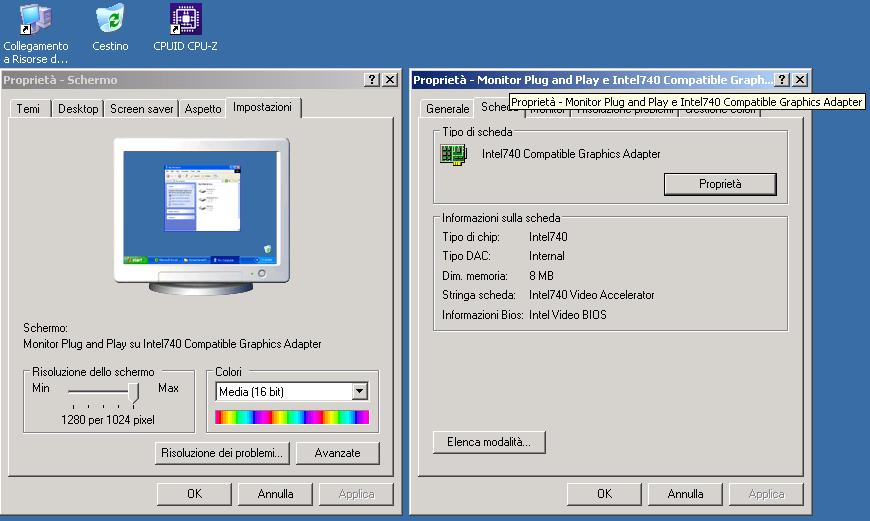Open the Cestino recycle bin icon
Screen dimensions: 870x521
pyautogui.click(x=110, y=28)
